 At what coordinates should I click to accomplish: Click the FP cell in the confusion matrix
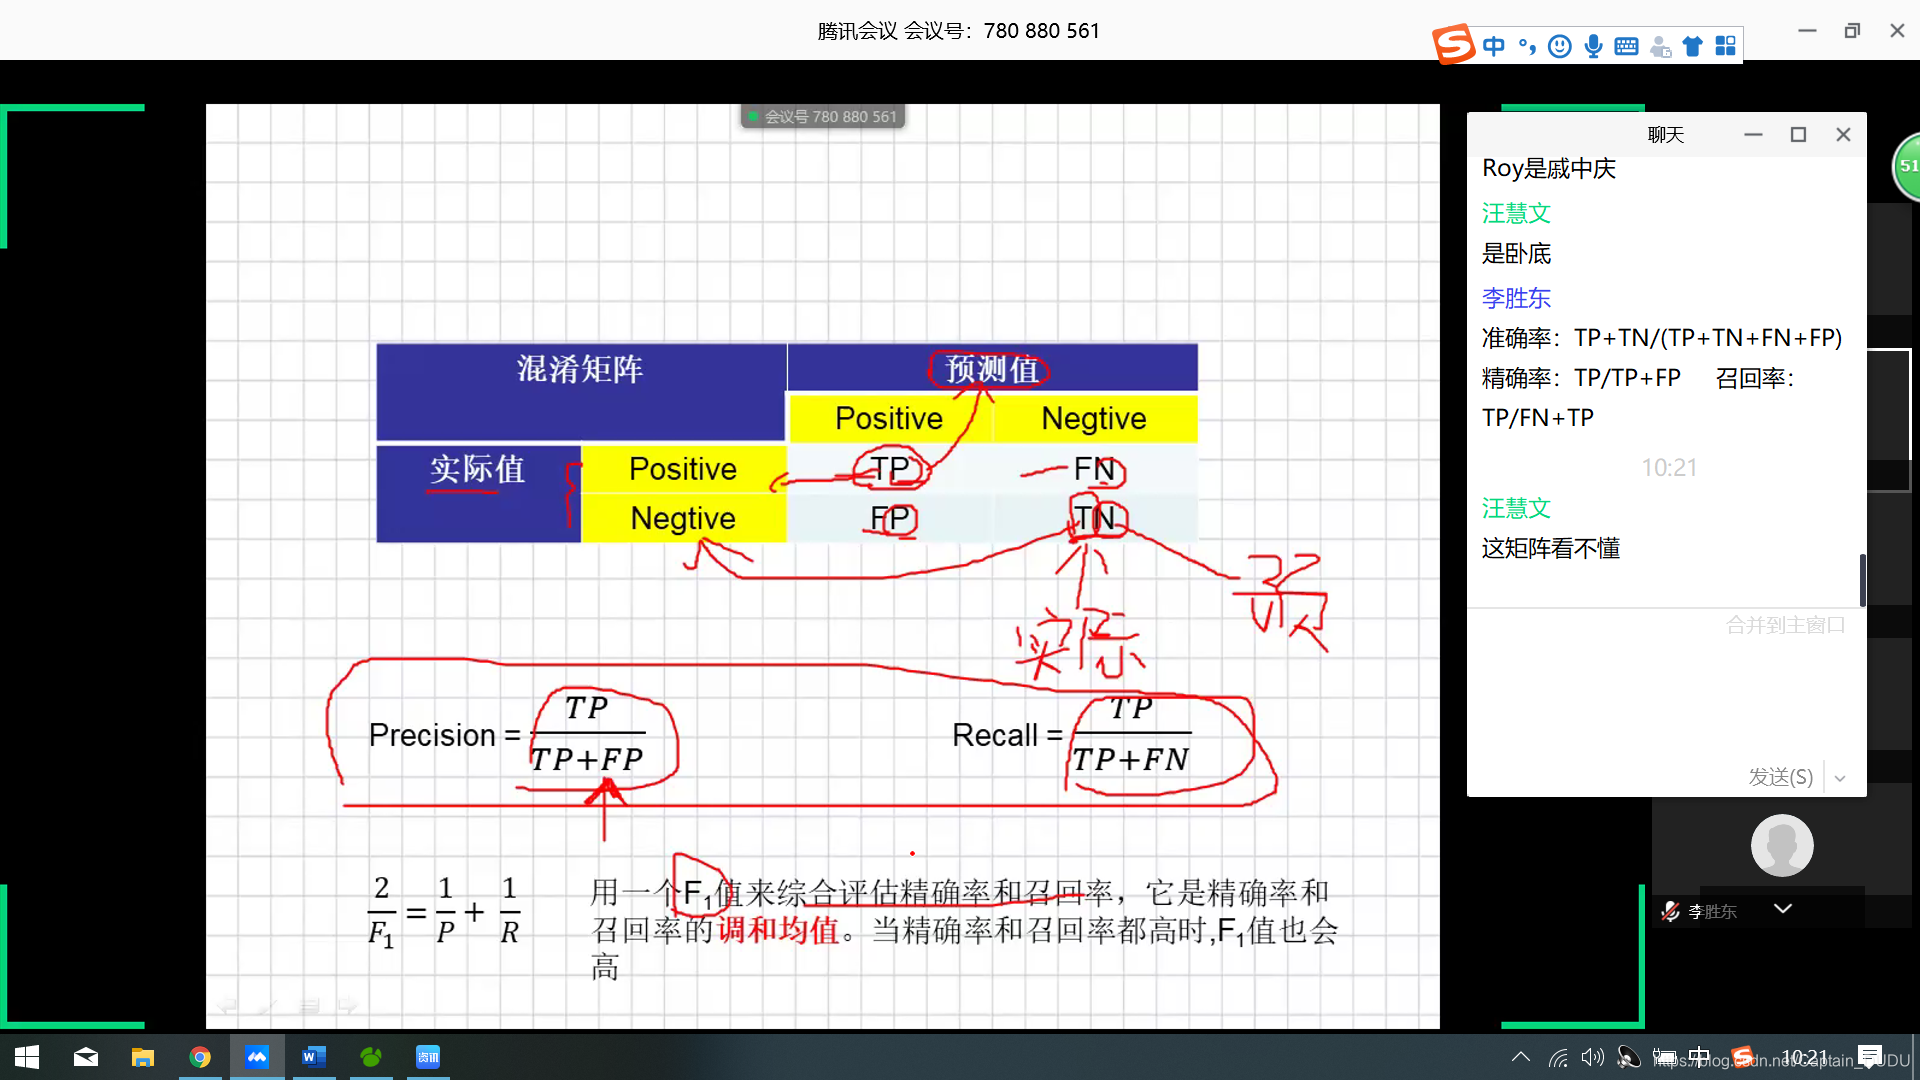click(889, 518)
